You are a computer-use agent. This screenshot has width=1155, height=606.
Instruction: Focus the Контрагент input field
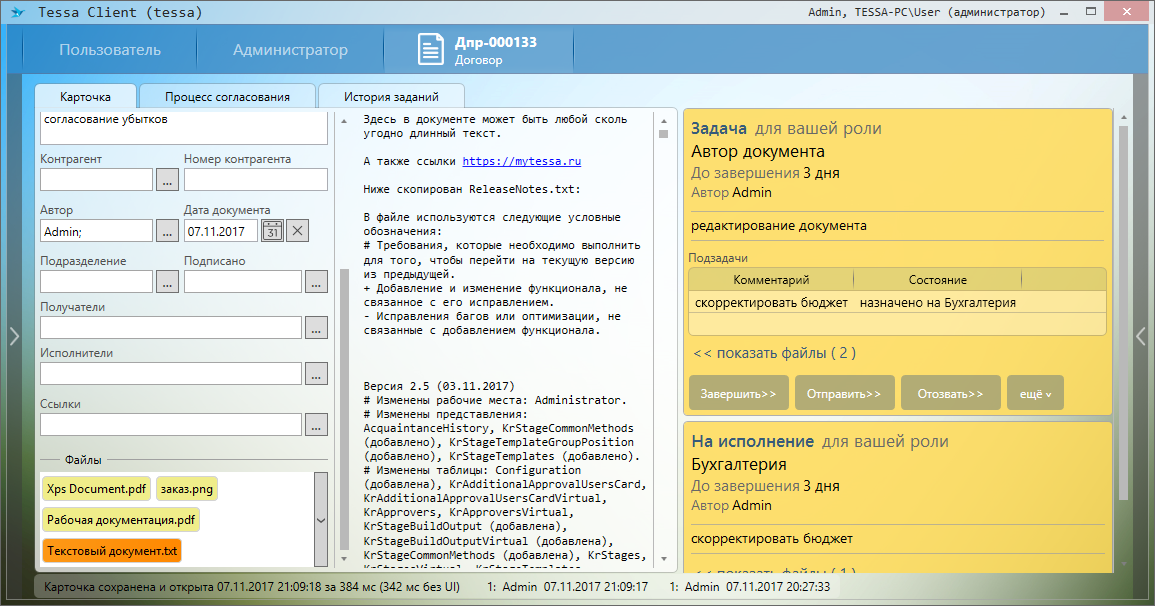tap(96, 180)
